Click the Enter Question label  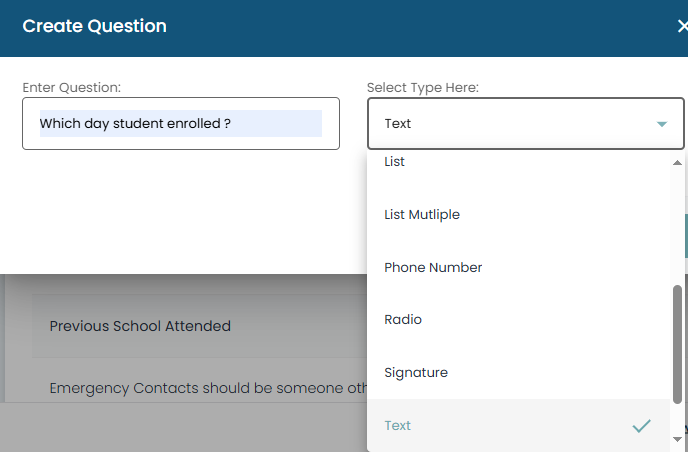tap(71, 88)
